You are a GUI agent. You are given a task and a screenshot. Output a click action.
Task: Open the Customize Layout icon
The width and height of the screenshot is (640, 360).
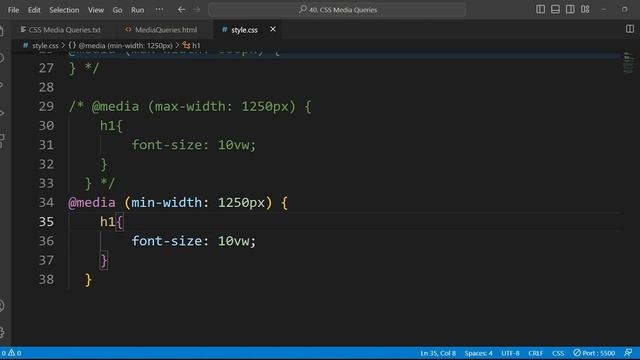point(585,9)
